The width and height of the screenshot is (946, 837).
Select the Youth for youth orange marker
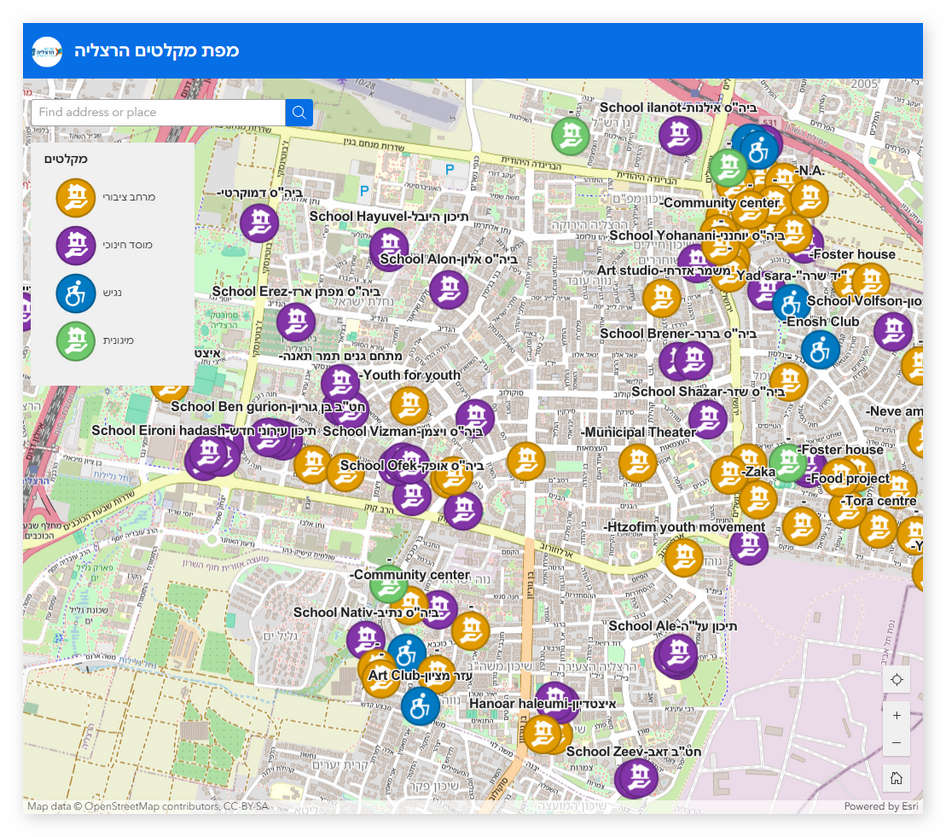[409, 406]
